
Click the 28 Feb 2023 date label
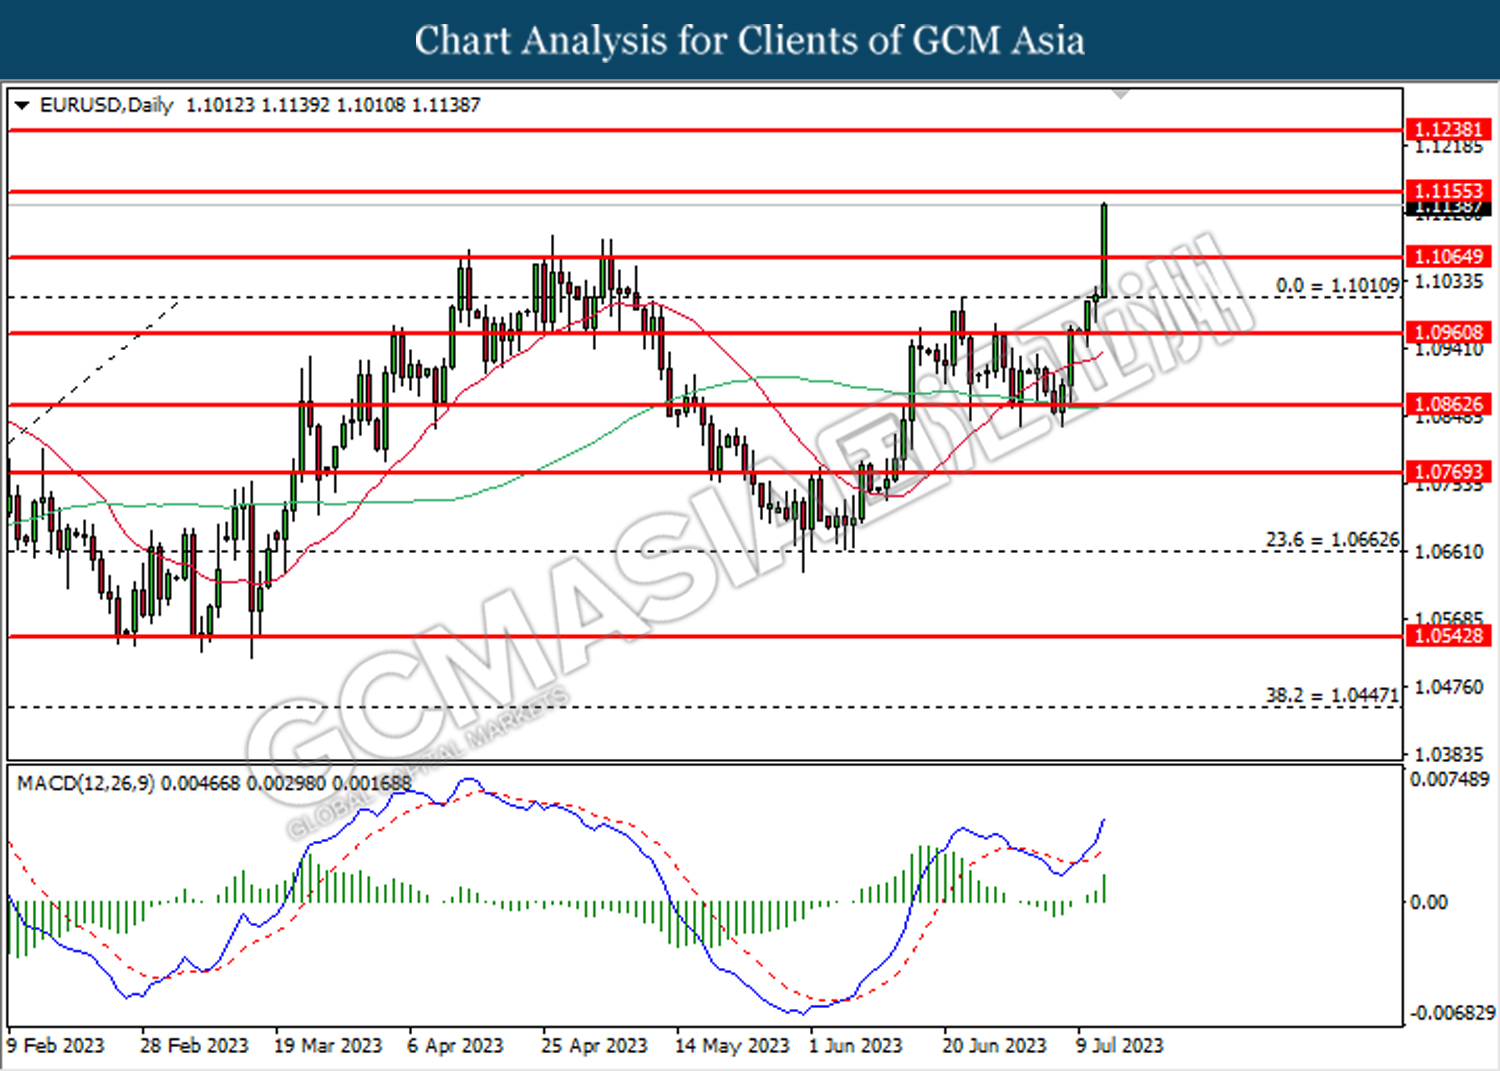point(194,1045)
